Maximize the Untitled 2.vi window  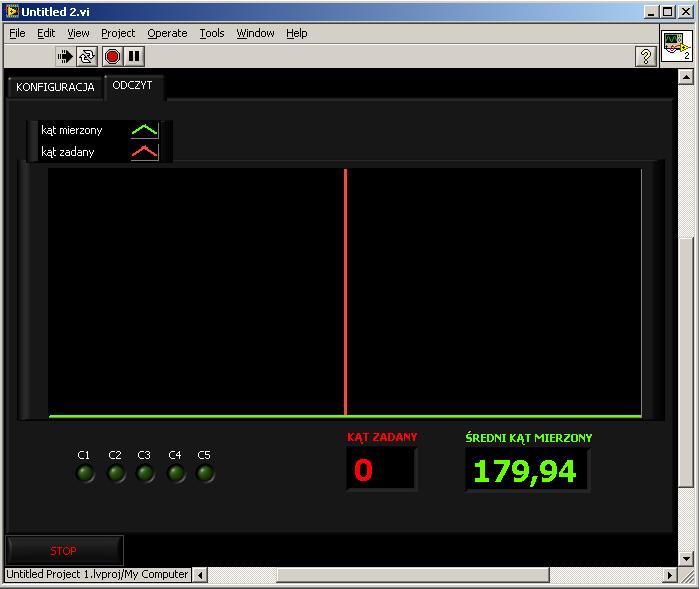point(668,12)
